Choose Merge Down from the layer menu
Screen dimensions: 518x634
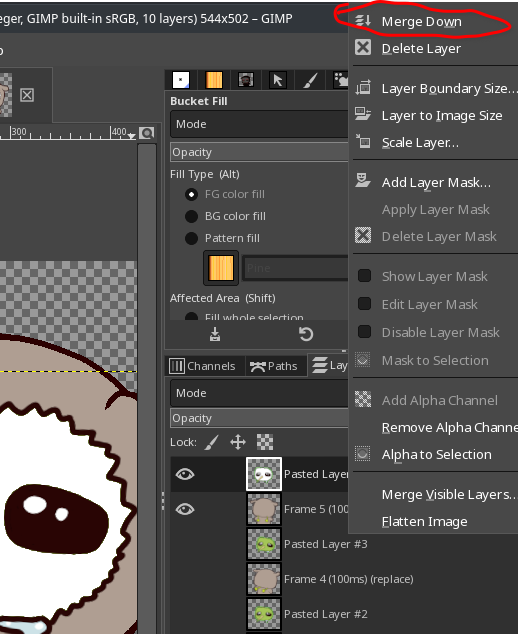click(433, 21)
